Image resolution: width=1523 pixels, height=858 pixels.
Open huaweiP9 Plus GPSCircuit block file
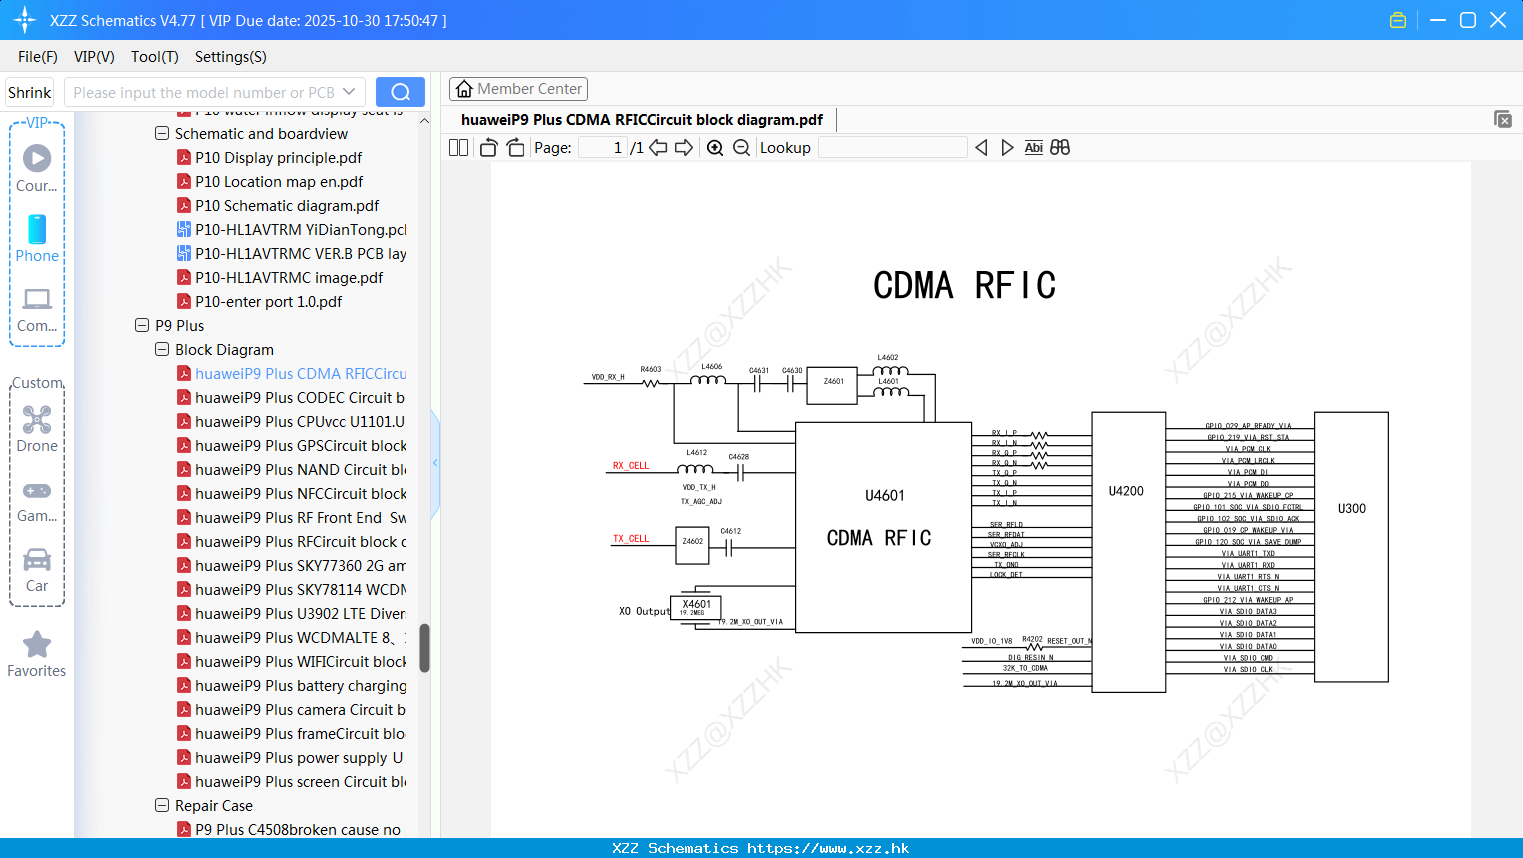pos(292,445)
